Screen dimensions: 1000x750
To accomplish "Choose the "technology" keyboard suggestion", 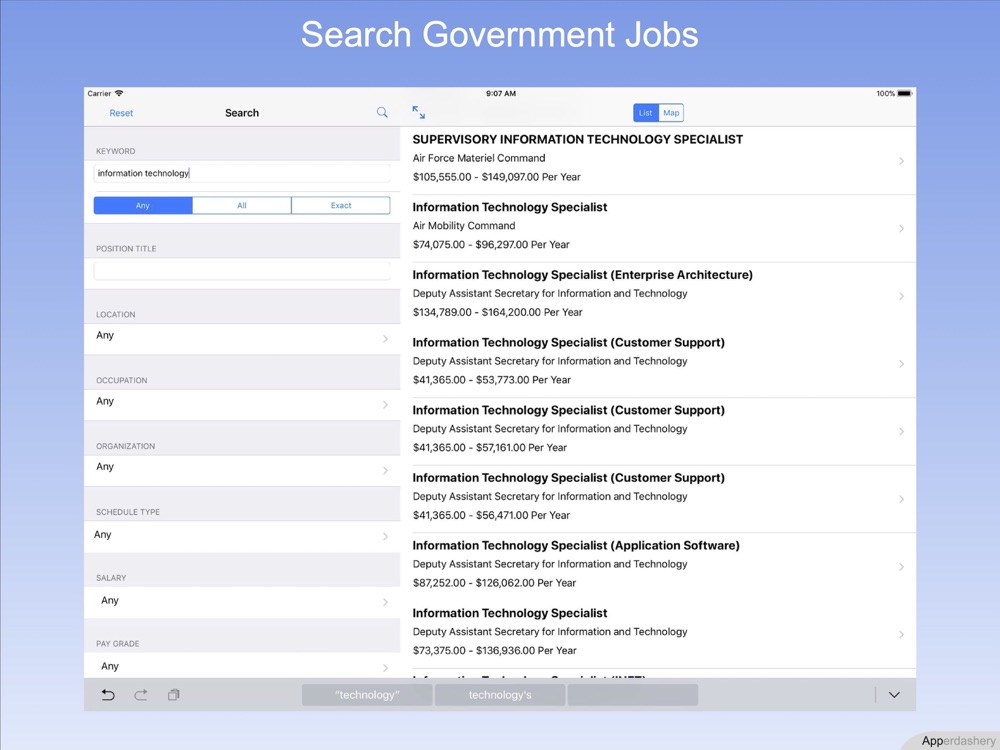I will tap(367, 695).
